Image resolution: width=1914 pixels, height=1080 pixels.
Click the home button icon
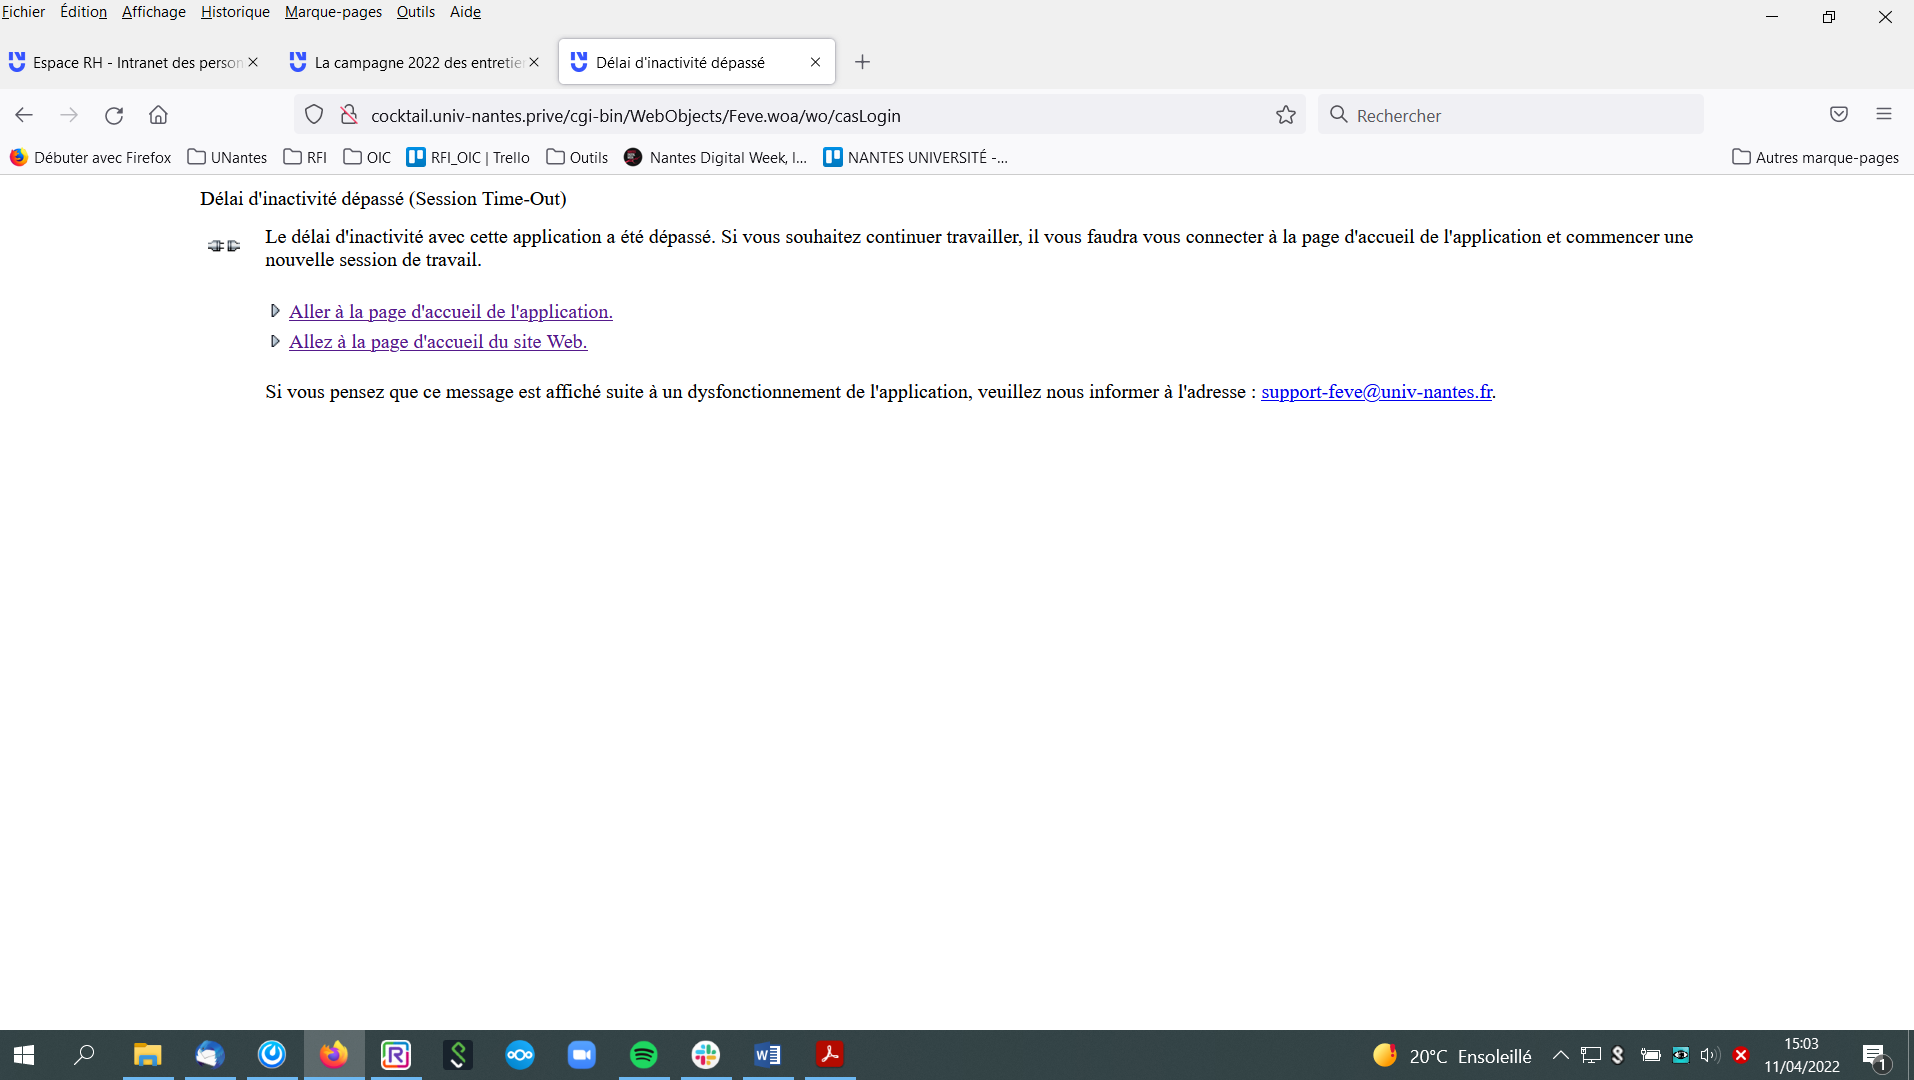tap(158, 115)
